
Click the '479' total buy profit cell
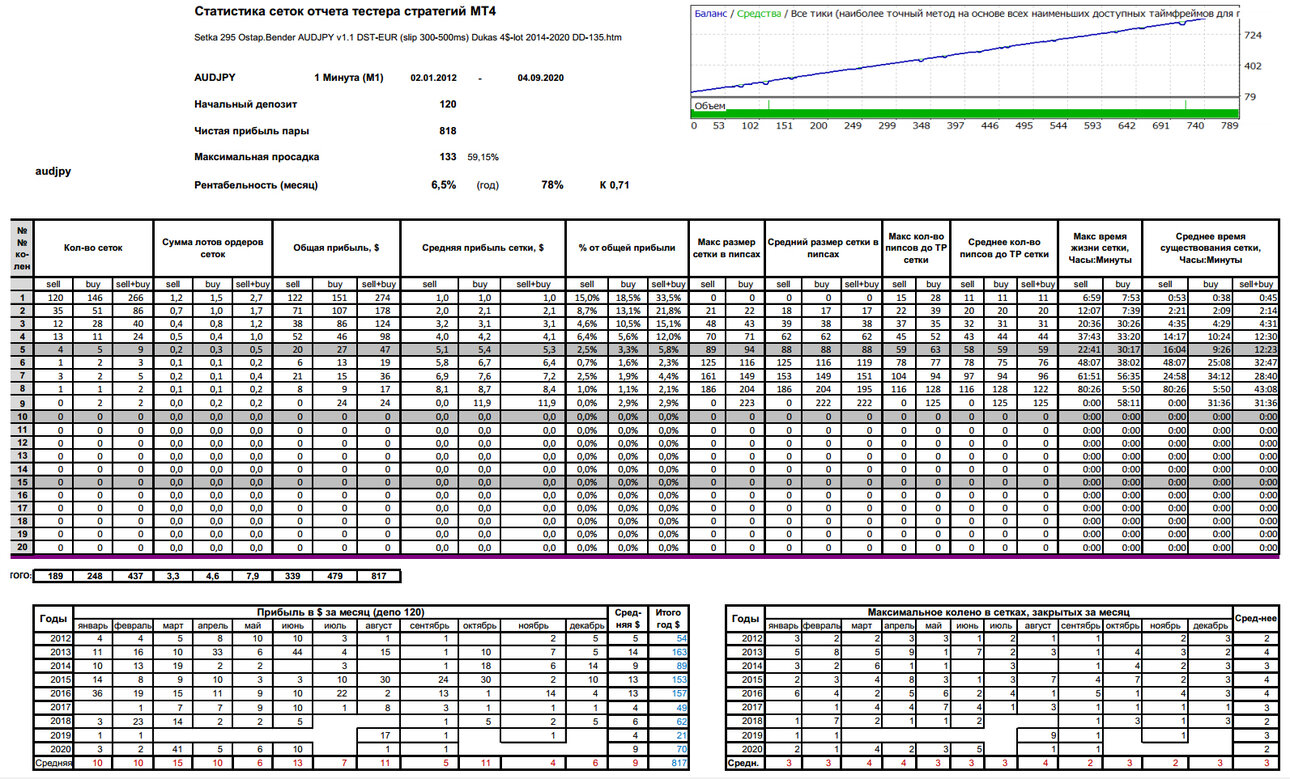(335, 575)
